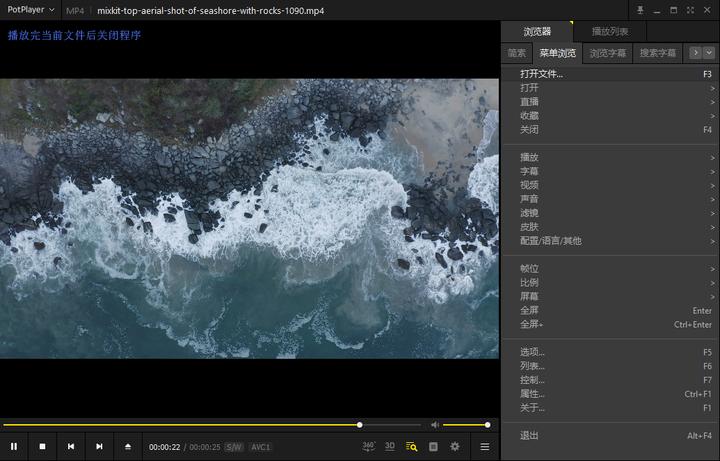This screenshot has height=461, width=720.
Task: Open the playback settings gear icon
Action: coord(455,446)
